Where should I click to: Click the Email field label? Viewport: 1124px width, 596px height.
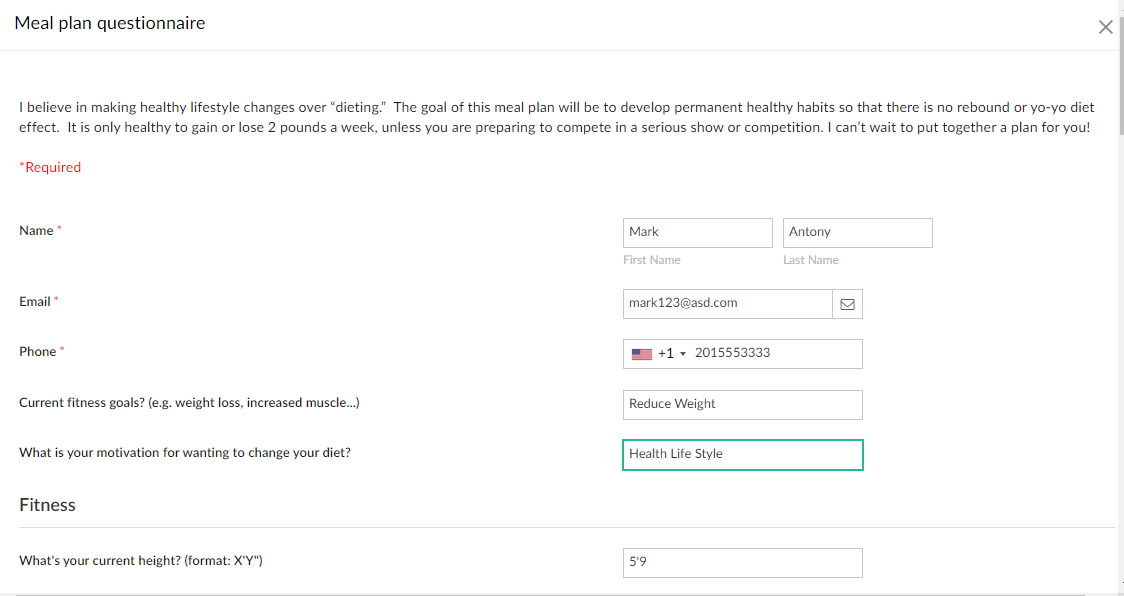[x=35, y=301]
